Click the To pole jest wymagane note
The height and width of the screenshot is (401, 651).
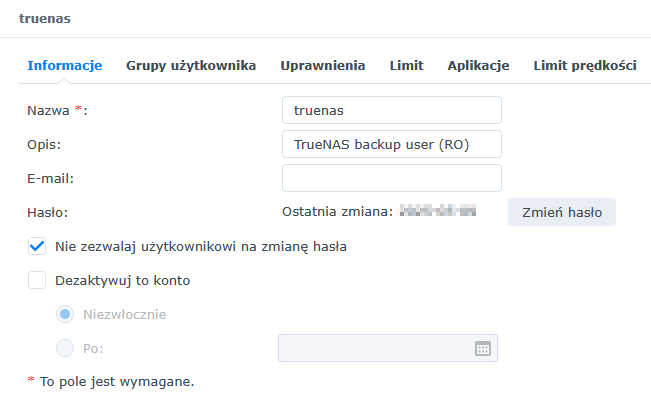pyautogui.click(x=110, y=381)
